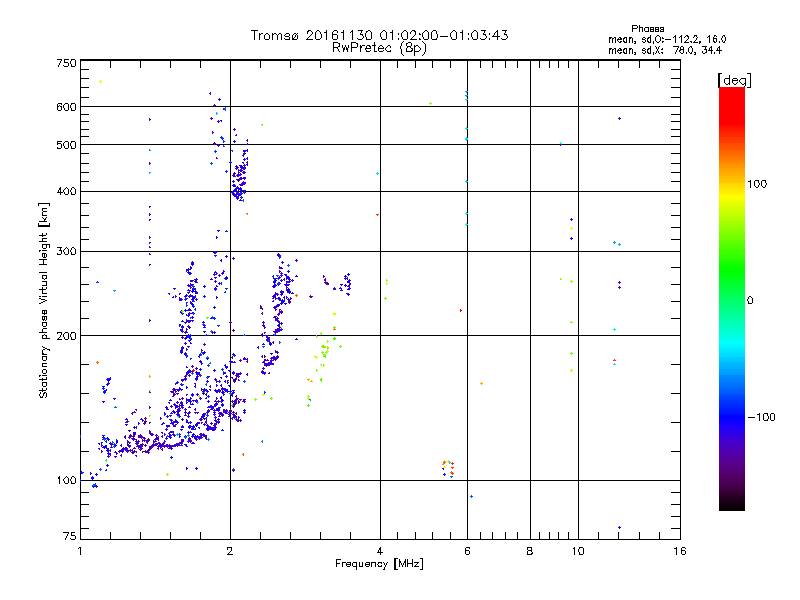
Task: Click the colorbar label '-100'
Action: pyautogui.click(x=761, y=417)
